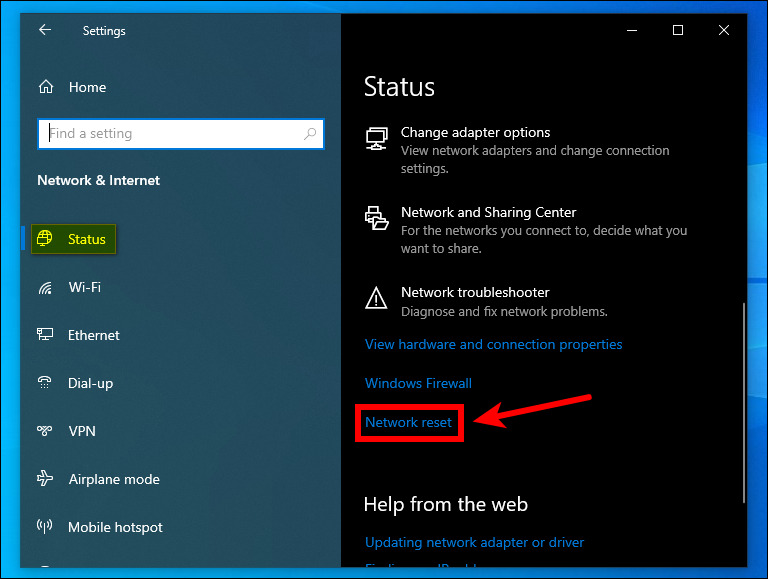Open Home from the house icon
Image resolution: width=768 pixels, height=579 pixels.
click(46, 87)
